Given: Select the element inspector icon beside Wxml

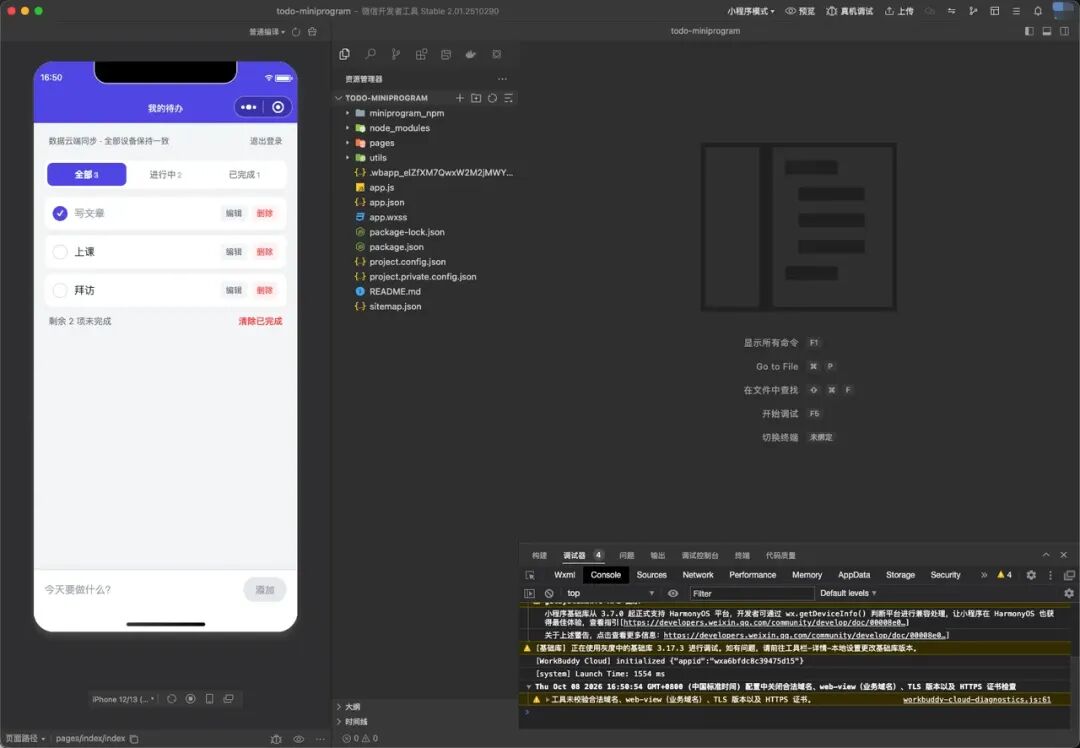Looking at the screenshot, I should [530, 575].
